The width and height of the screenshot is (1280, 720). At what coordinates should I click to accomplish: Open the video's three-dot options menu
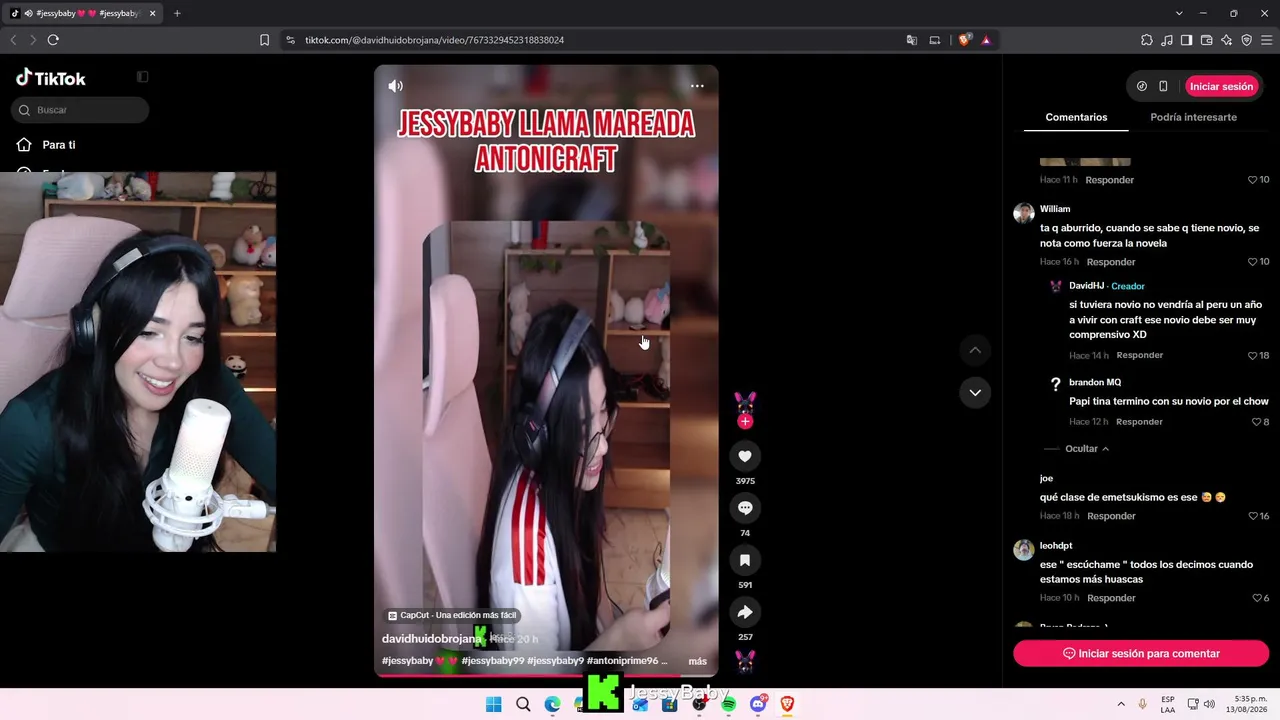click(x=697, y=86)
